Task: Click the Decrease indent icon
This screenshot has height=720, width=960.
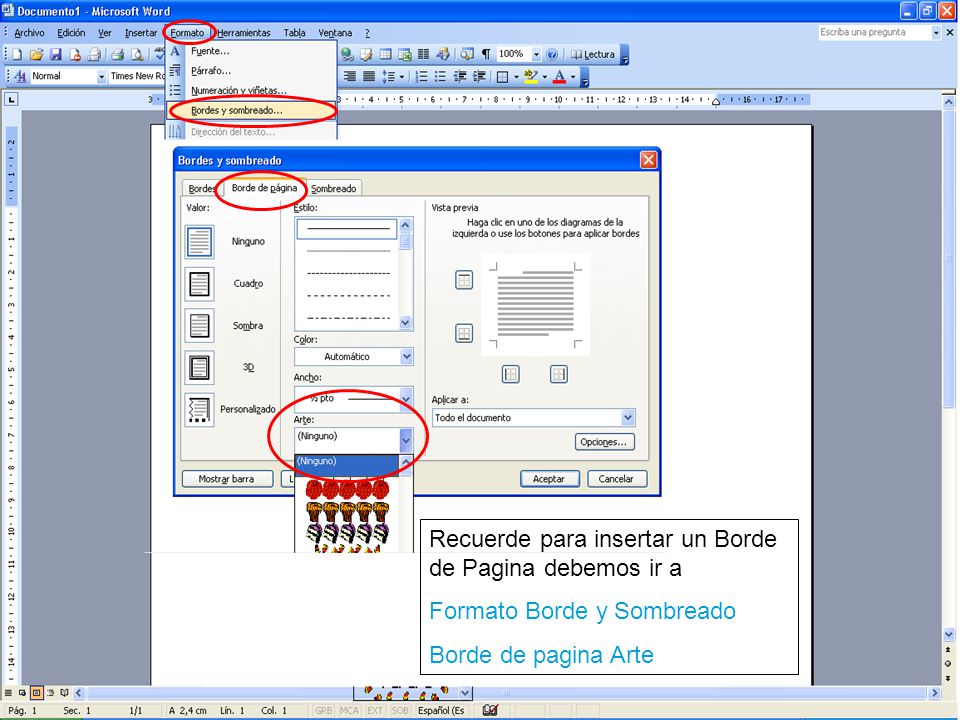Action: point(460,77)
